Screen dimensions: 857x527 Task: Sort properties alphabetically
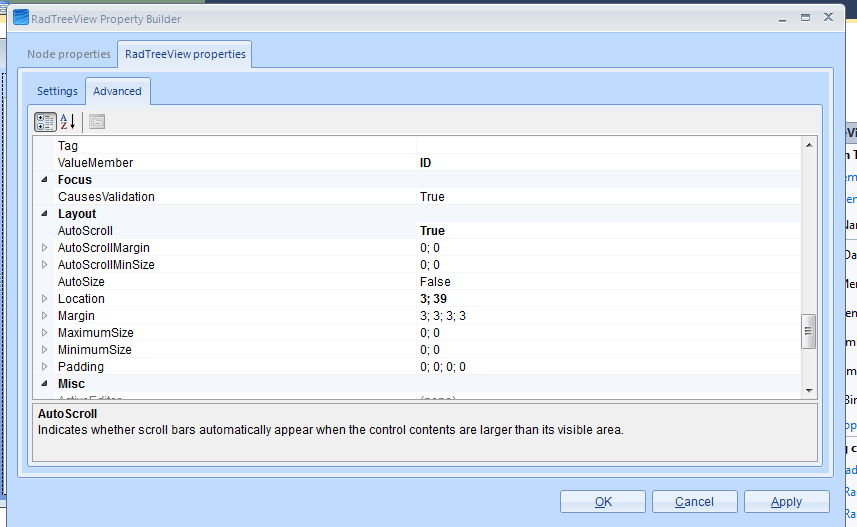point(68,122)
